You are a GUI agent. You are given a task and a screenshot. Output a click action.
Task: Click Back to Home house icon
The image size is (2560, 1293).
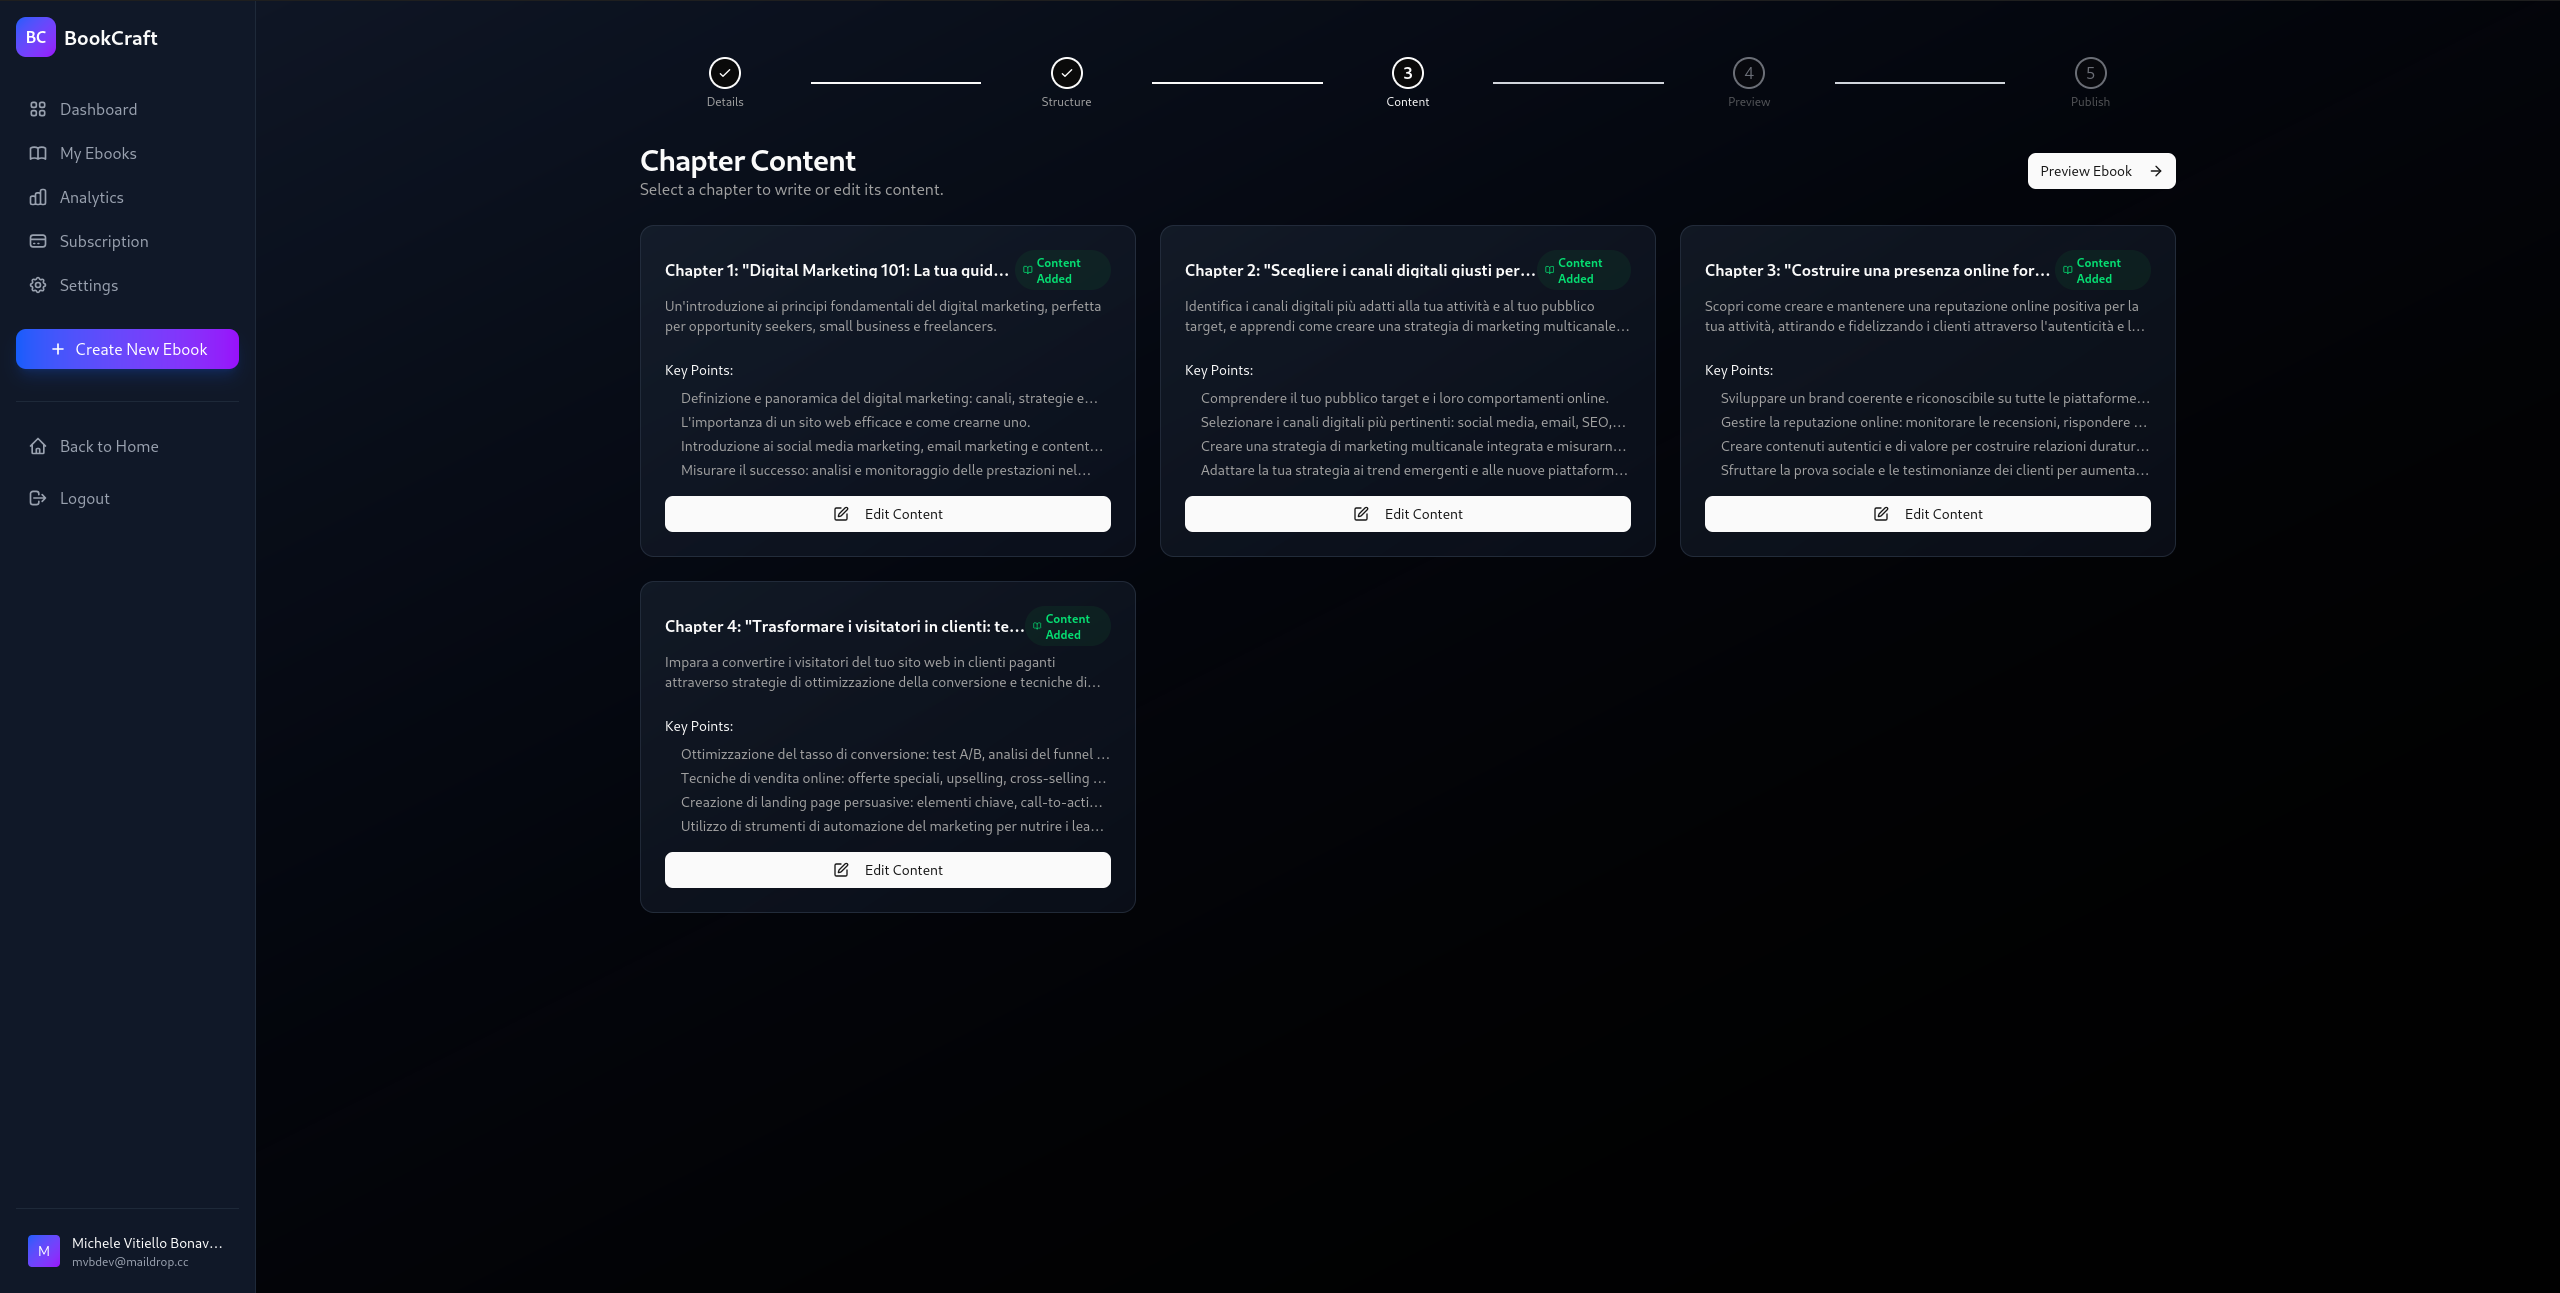[x=38, y=446]
